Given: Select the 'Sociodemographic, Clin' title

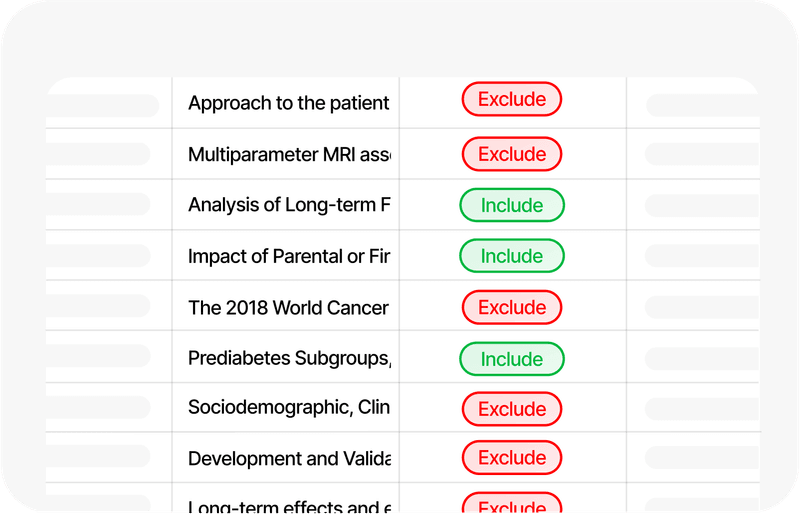Looking at the screenshot, I should (288, 407).
